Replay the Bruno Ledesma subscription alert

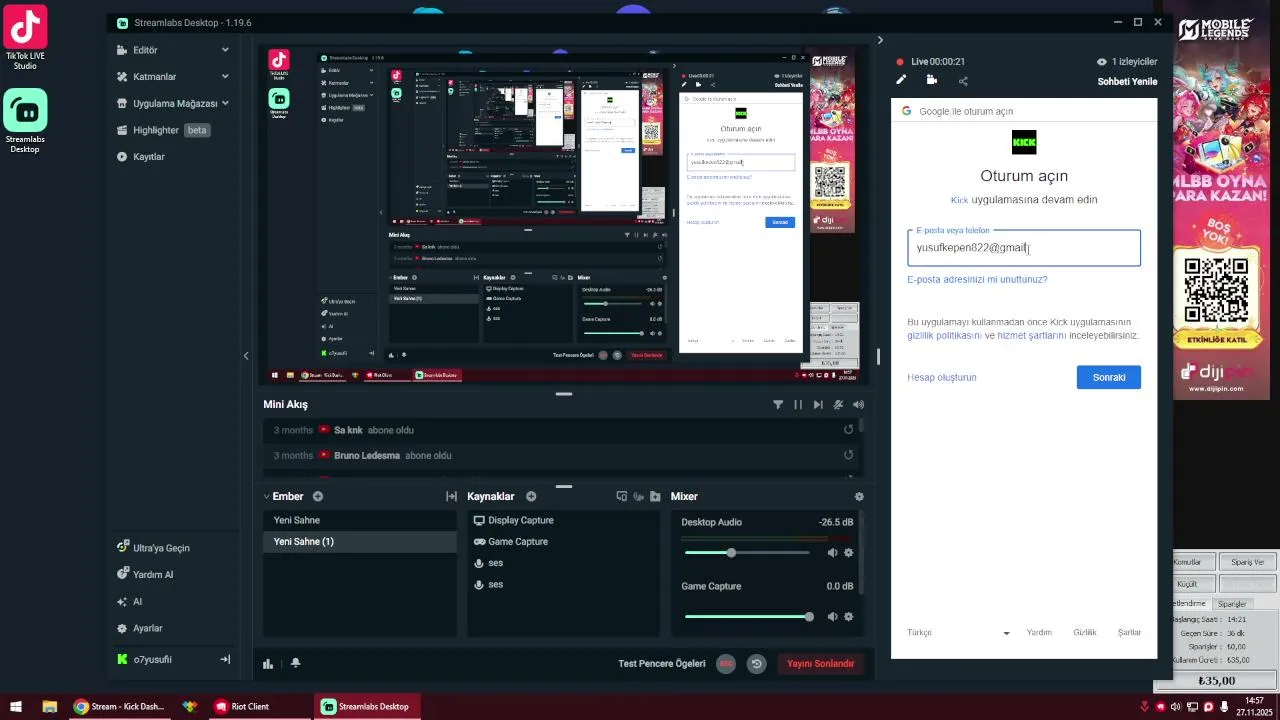[x=848, y=455]
